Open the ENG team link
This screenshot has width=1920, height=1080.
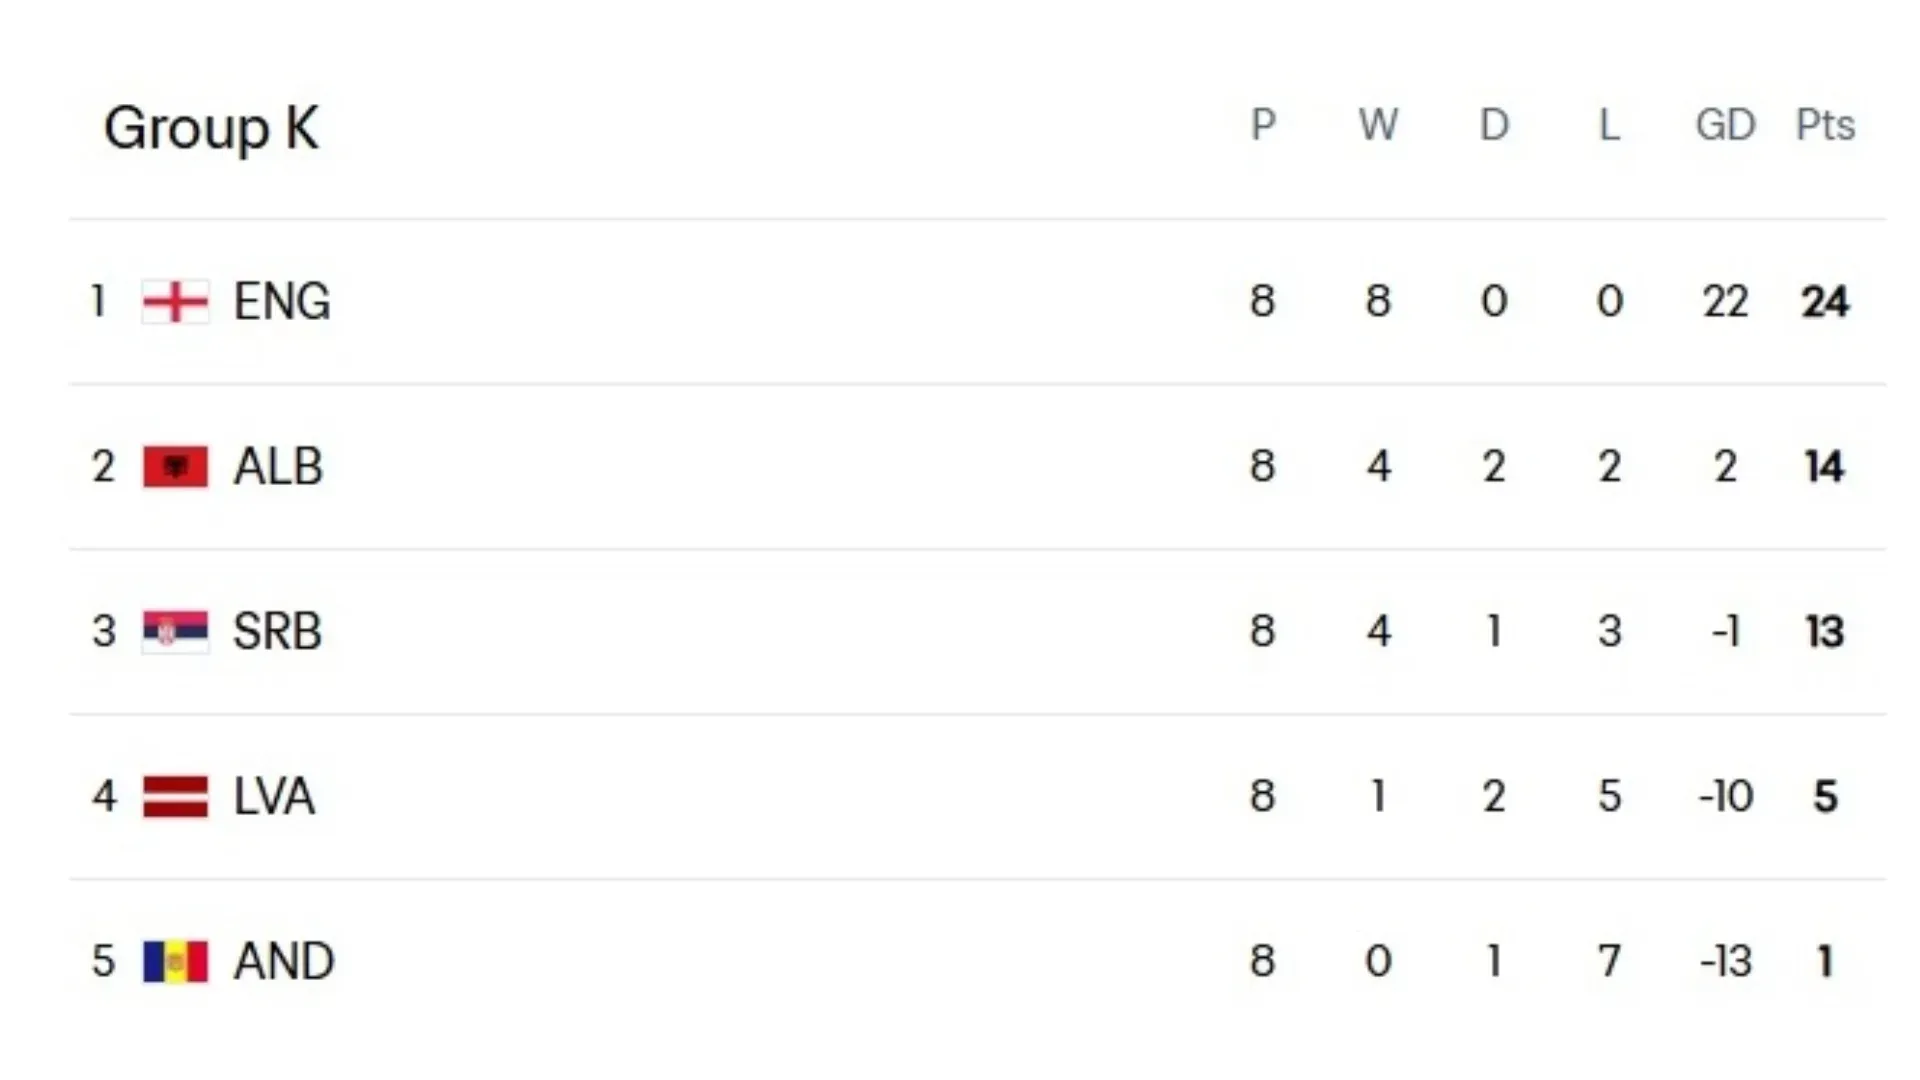pyautogui.click(x=281, y=301)
